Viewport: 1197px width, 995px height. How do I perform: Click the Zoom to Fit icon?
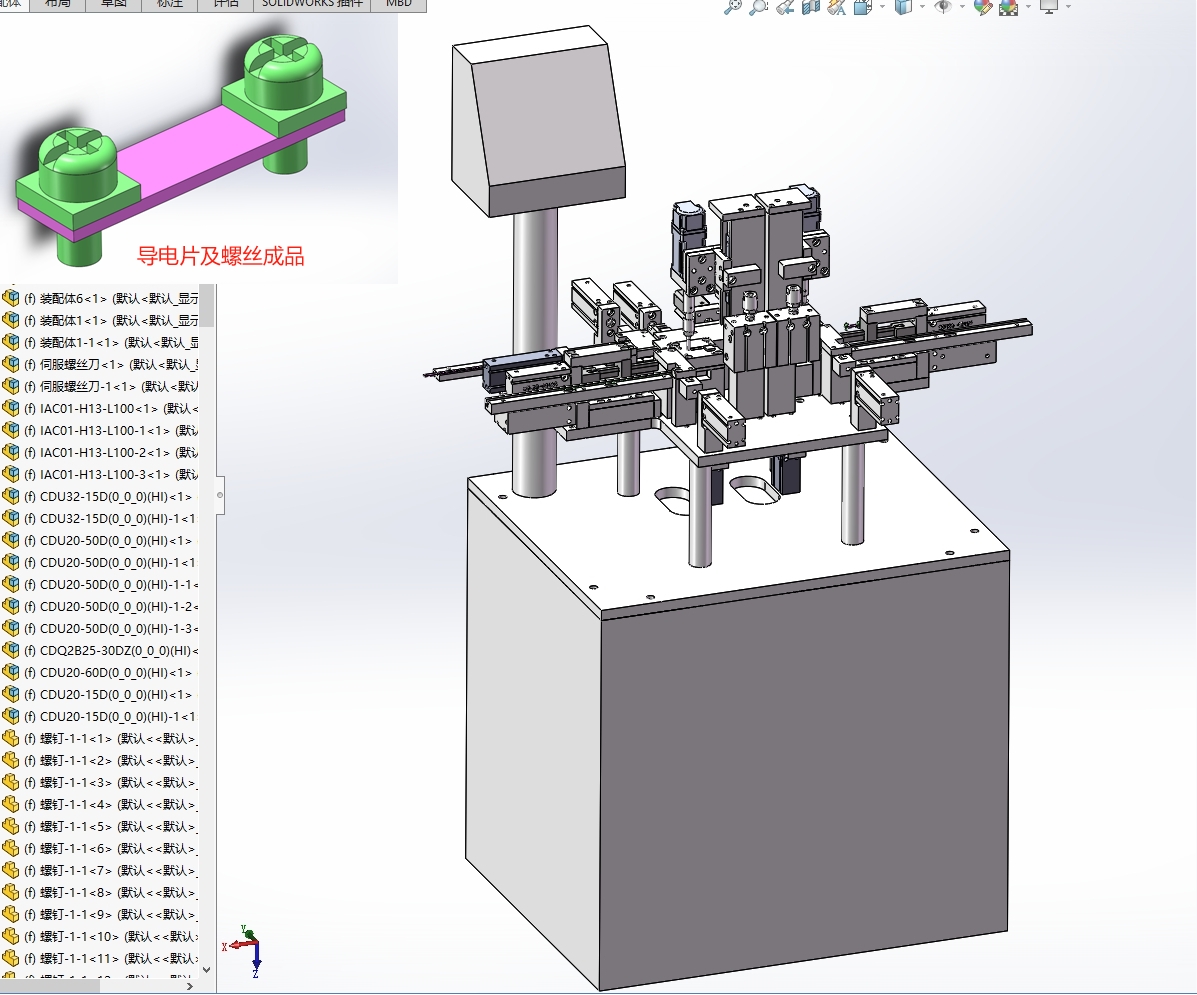tap(732, 7)
